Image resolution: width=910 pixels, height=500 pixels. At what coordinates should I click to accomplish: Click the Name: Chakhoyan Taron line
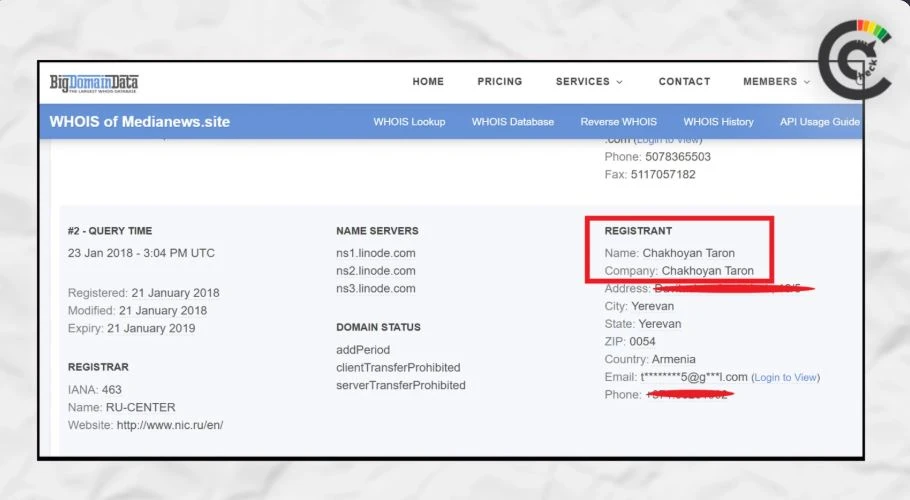pyautogui.click(x=670, y=253)
